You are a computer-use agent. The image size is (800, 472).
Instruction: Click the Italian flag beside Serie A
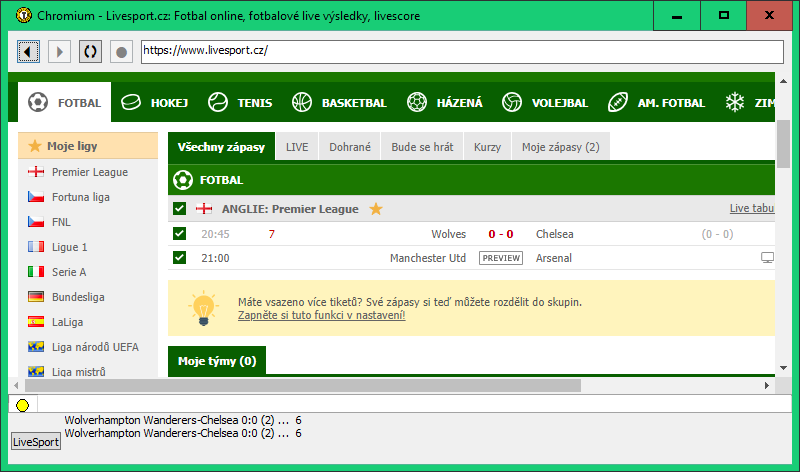36,271
